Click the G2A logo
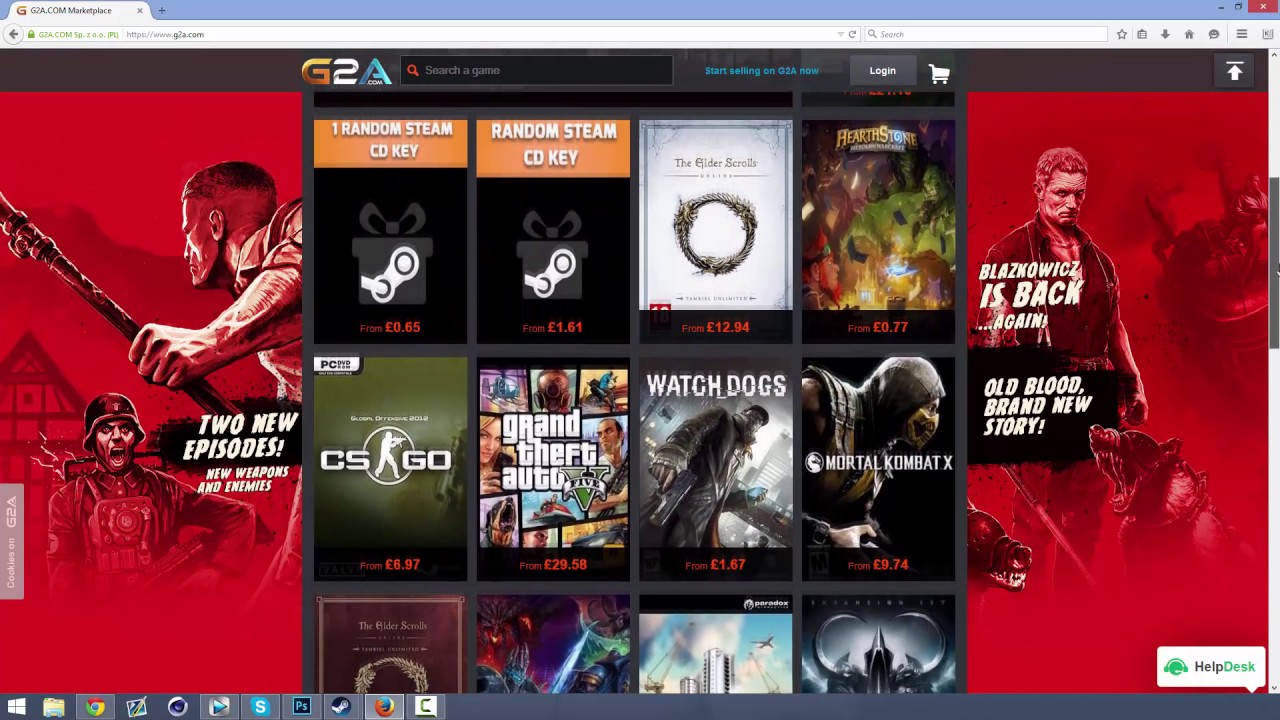 point(346,71)
